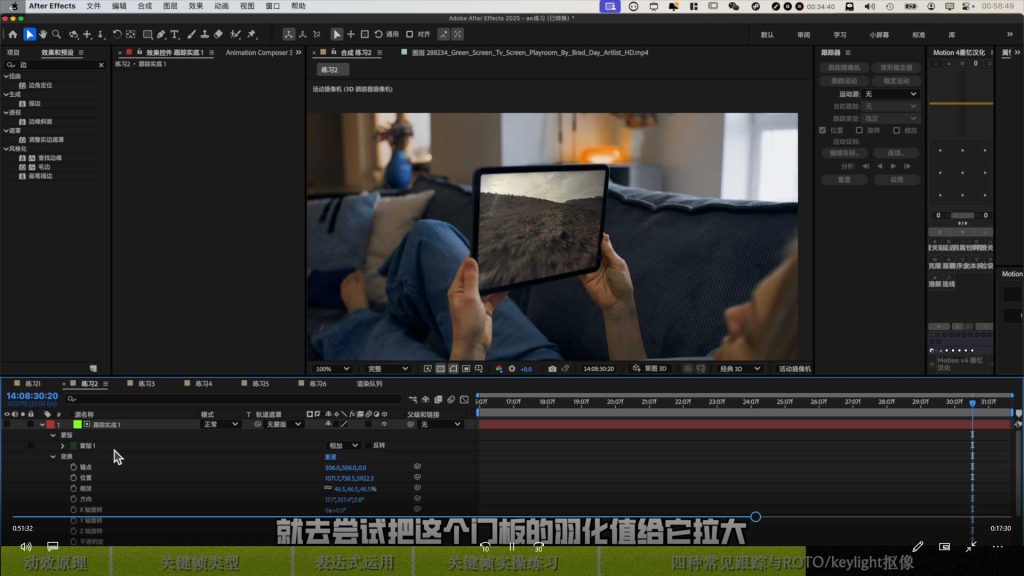The height and width of the screenshot is (576, 1024).
Task: Expand the 蒙版 1 mask properties
Action: click(x=63, y=446)
